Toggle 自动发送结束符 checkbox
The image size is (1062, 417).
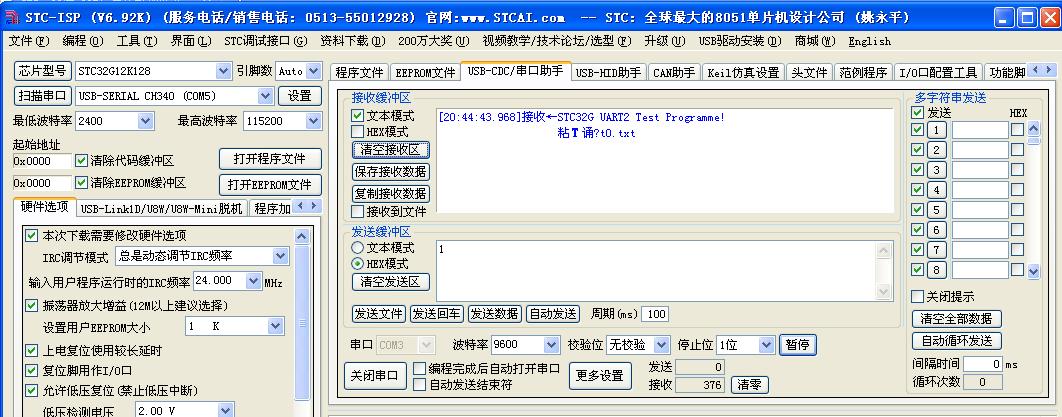coord(420,385)
